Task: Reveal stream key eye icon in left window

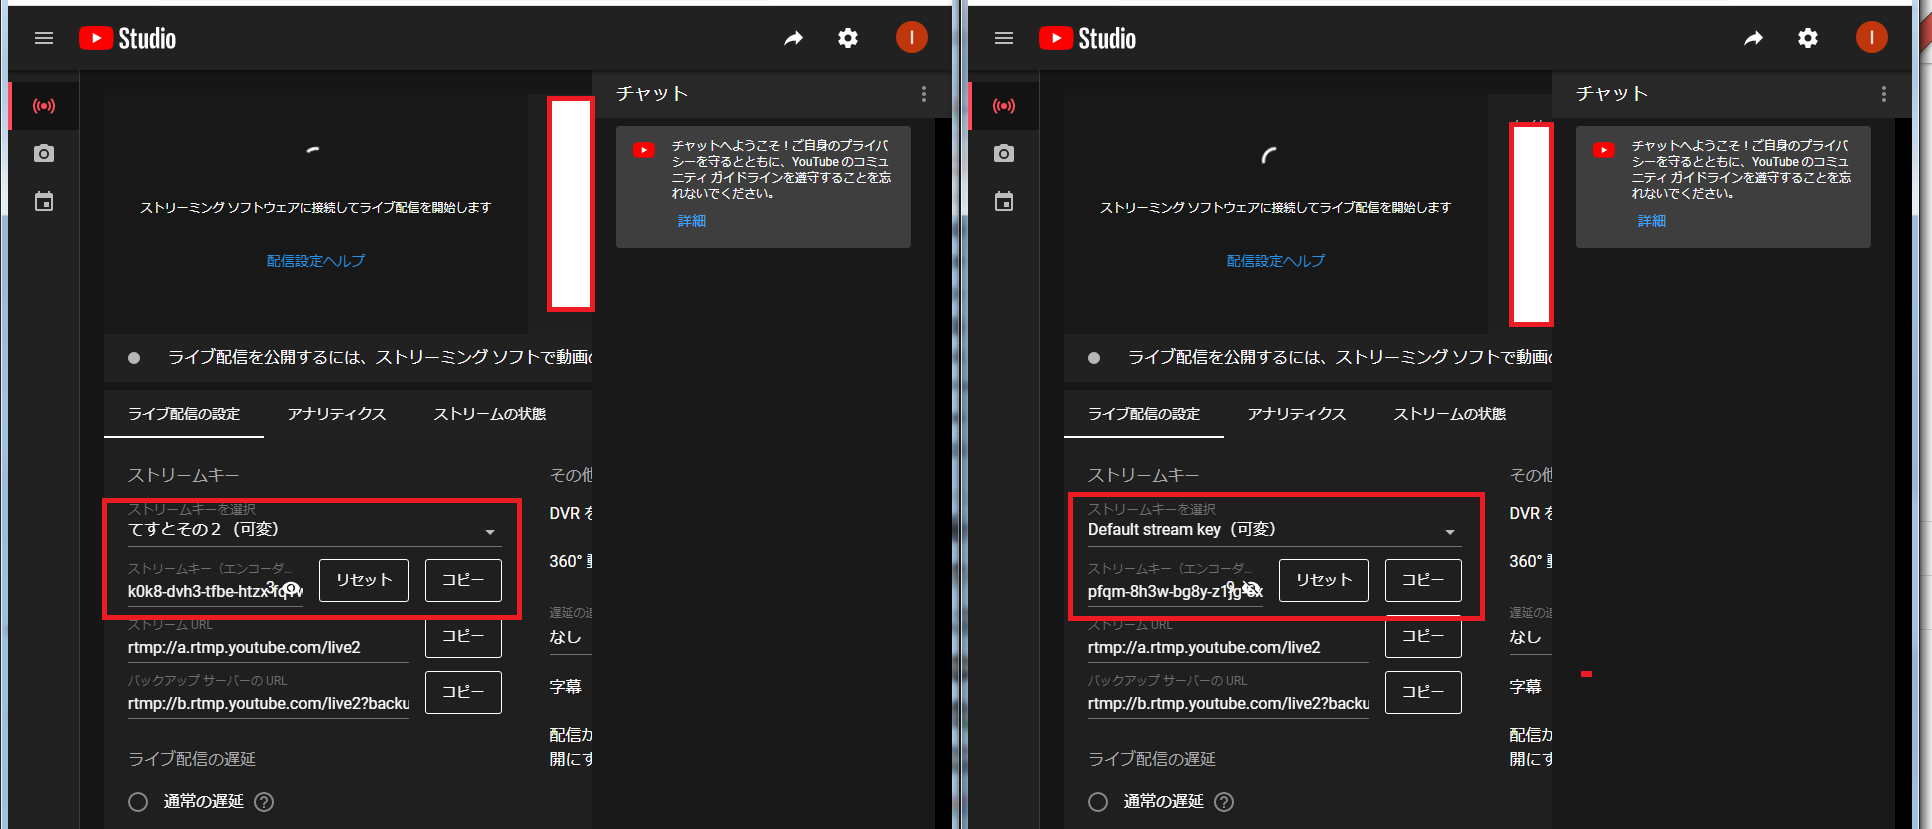Action: [291, 589]
